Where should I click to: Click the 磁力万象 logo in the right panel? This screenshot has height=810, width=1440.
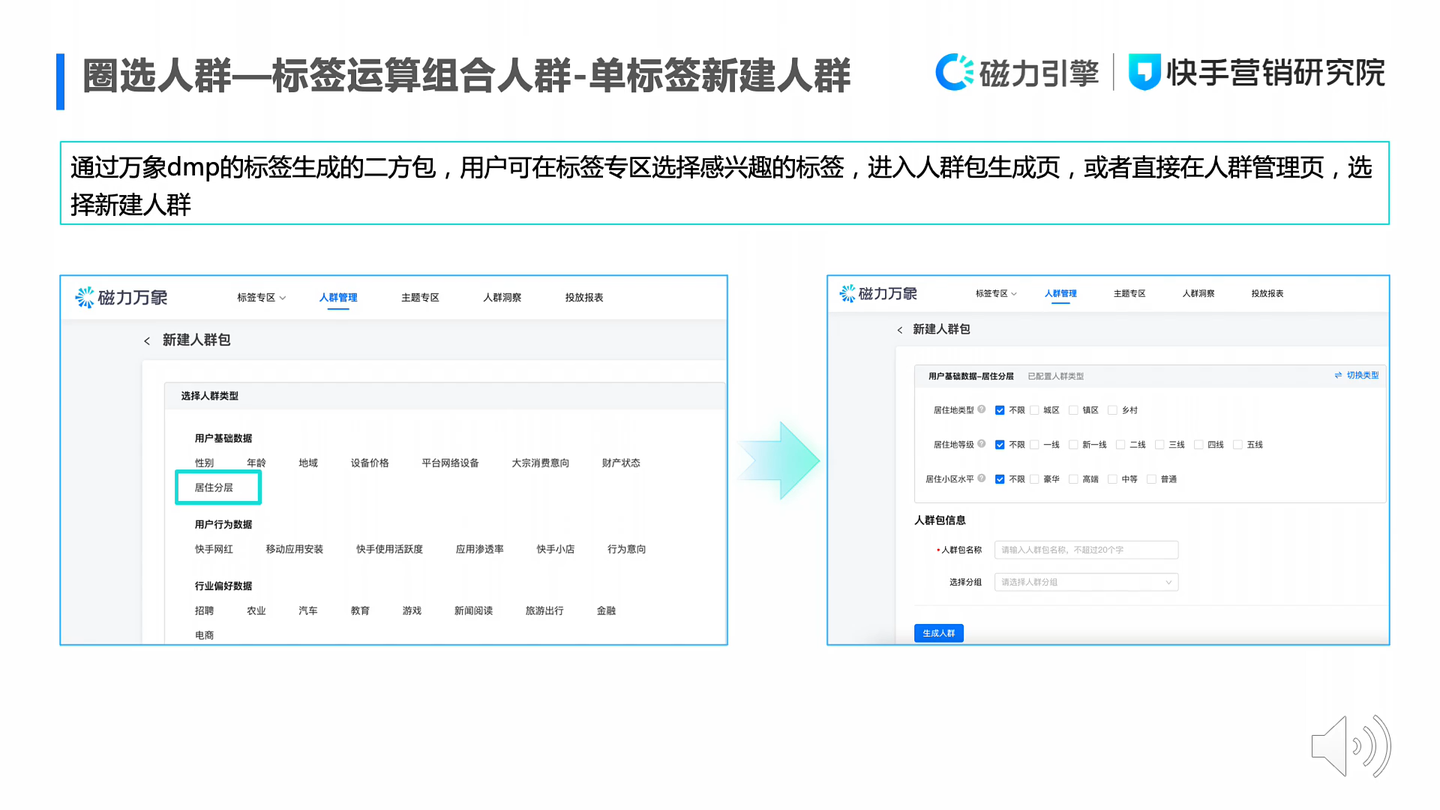tap(878, 293)
